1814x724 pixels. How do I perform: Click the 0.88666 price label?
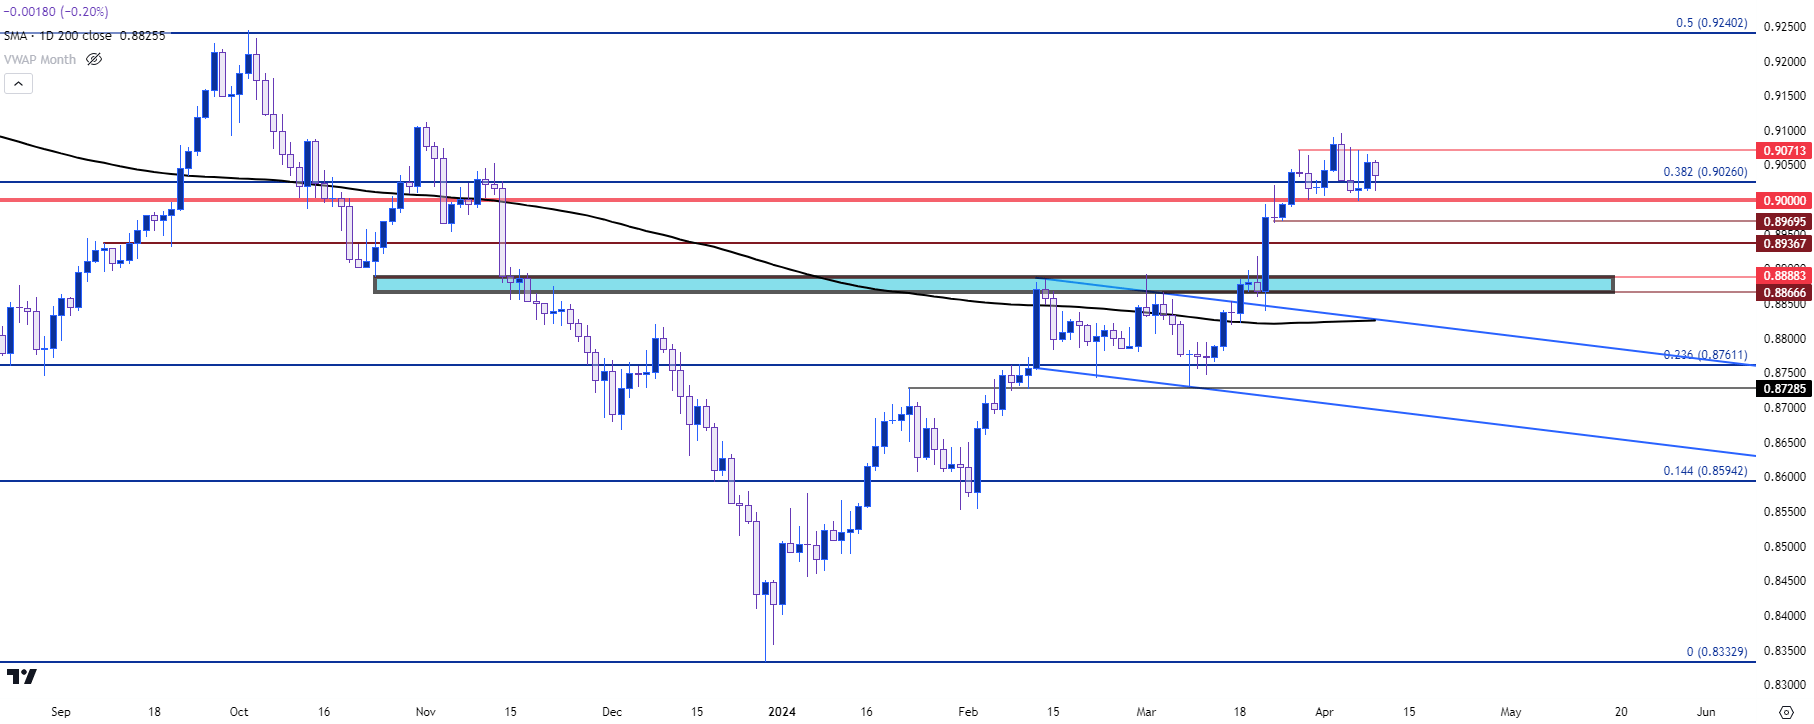tap(1785, 293)
